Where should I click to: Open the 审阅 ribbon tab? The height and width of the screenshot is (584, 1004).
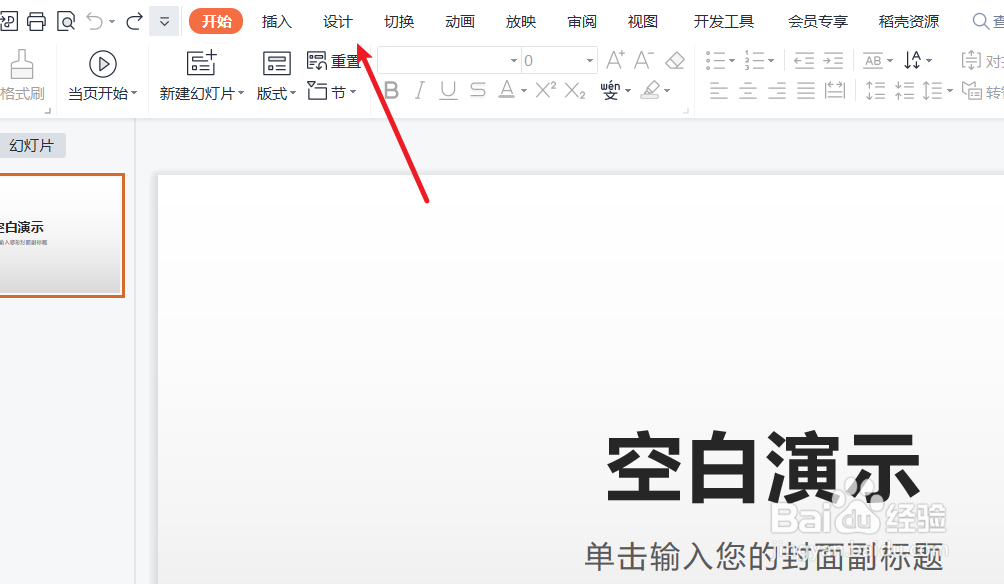(581, 22)
